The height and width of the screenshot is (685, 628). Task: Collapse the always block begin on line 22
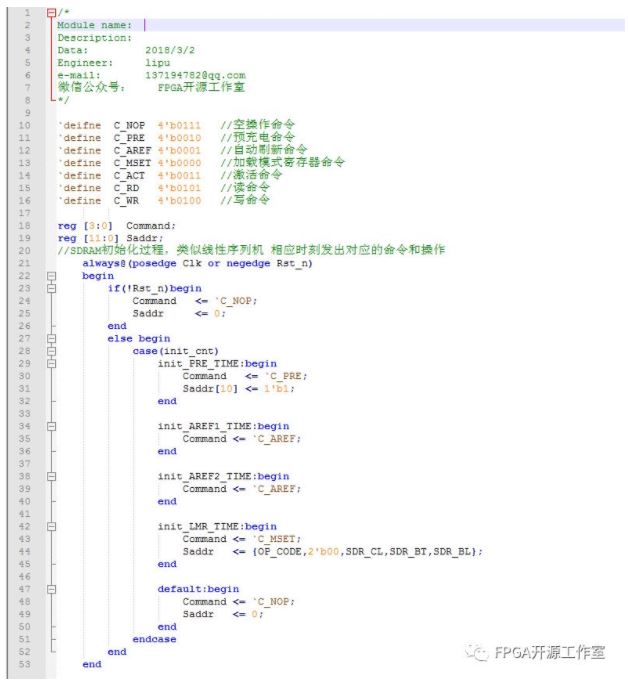click(52, 275)
